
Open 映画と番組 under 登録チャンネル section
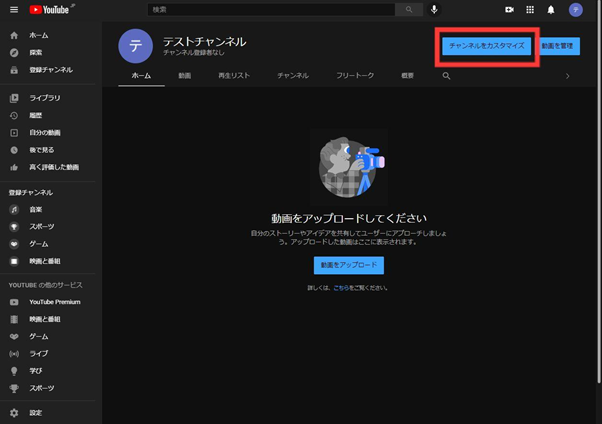pos(48,261)
